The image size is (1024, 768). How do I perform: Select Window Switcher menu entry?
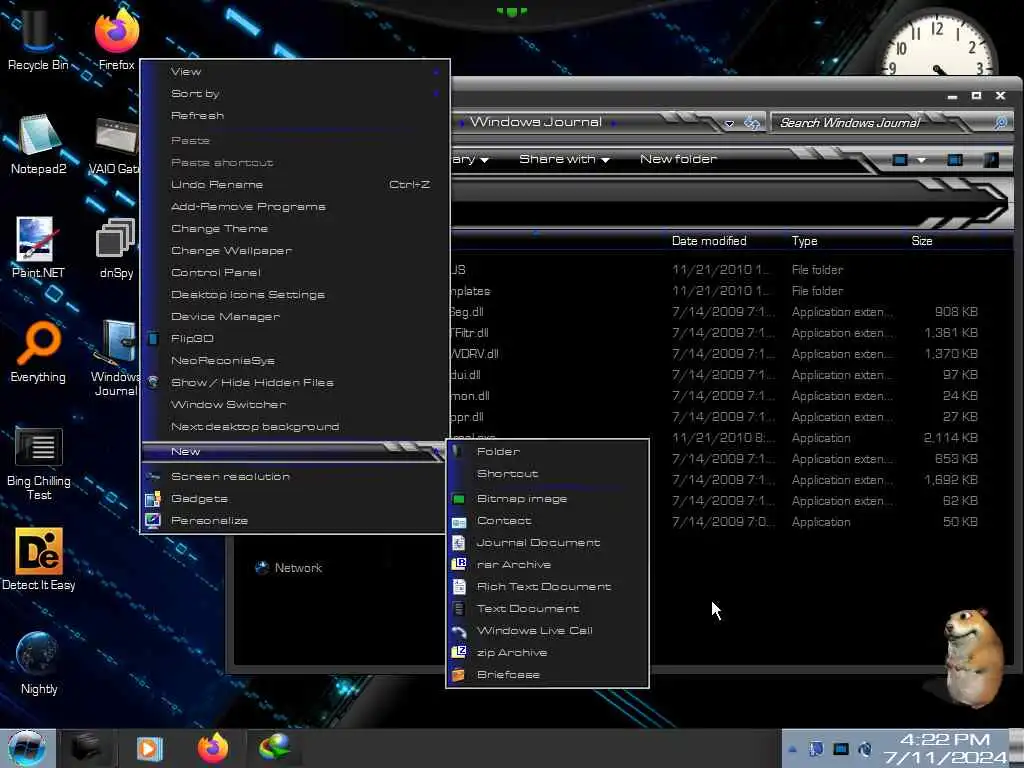tap(295, 404)
